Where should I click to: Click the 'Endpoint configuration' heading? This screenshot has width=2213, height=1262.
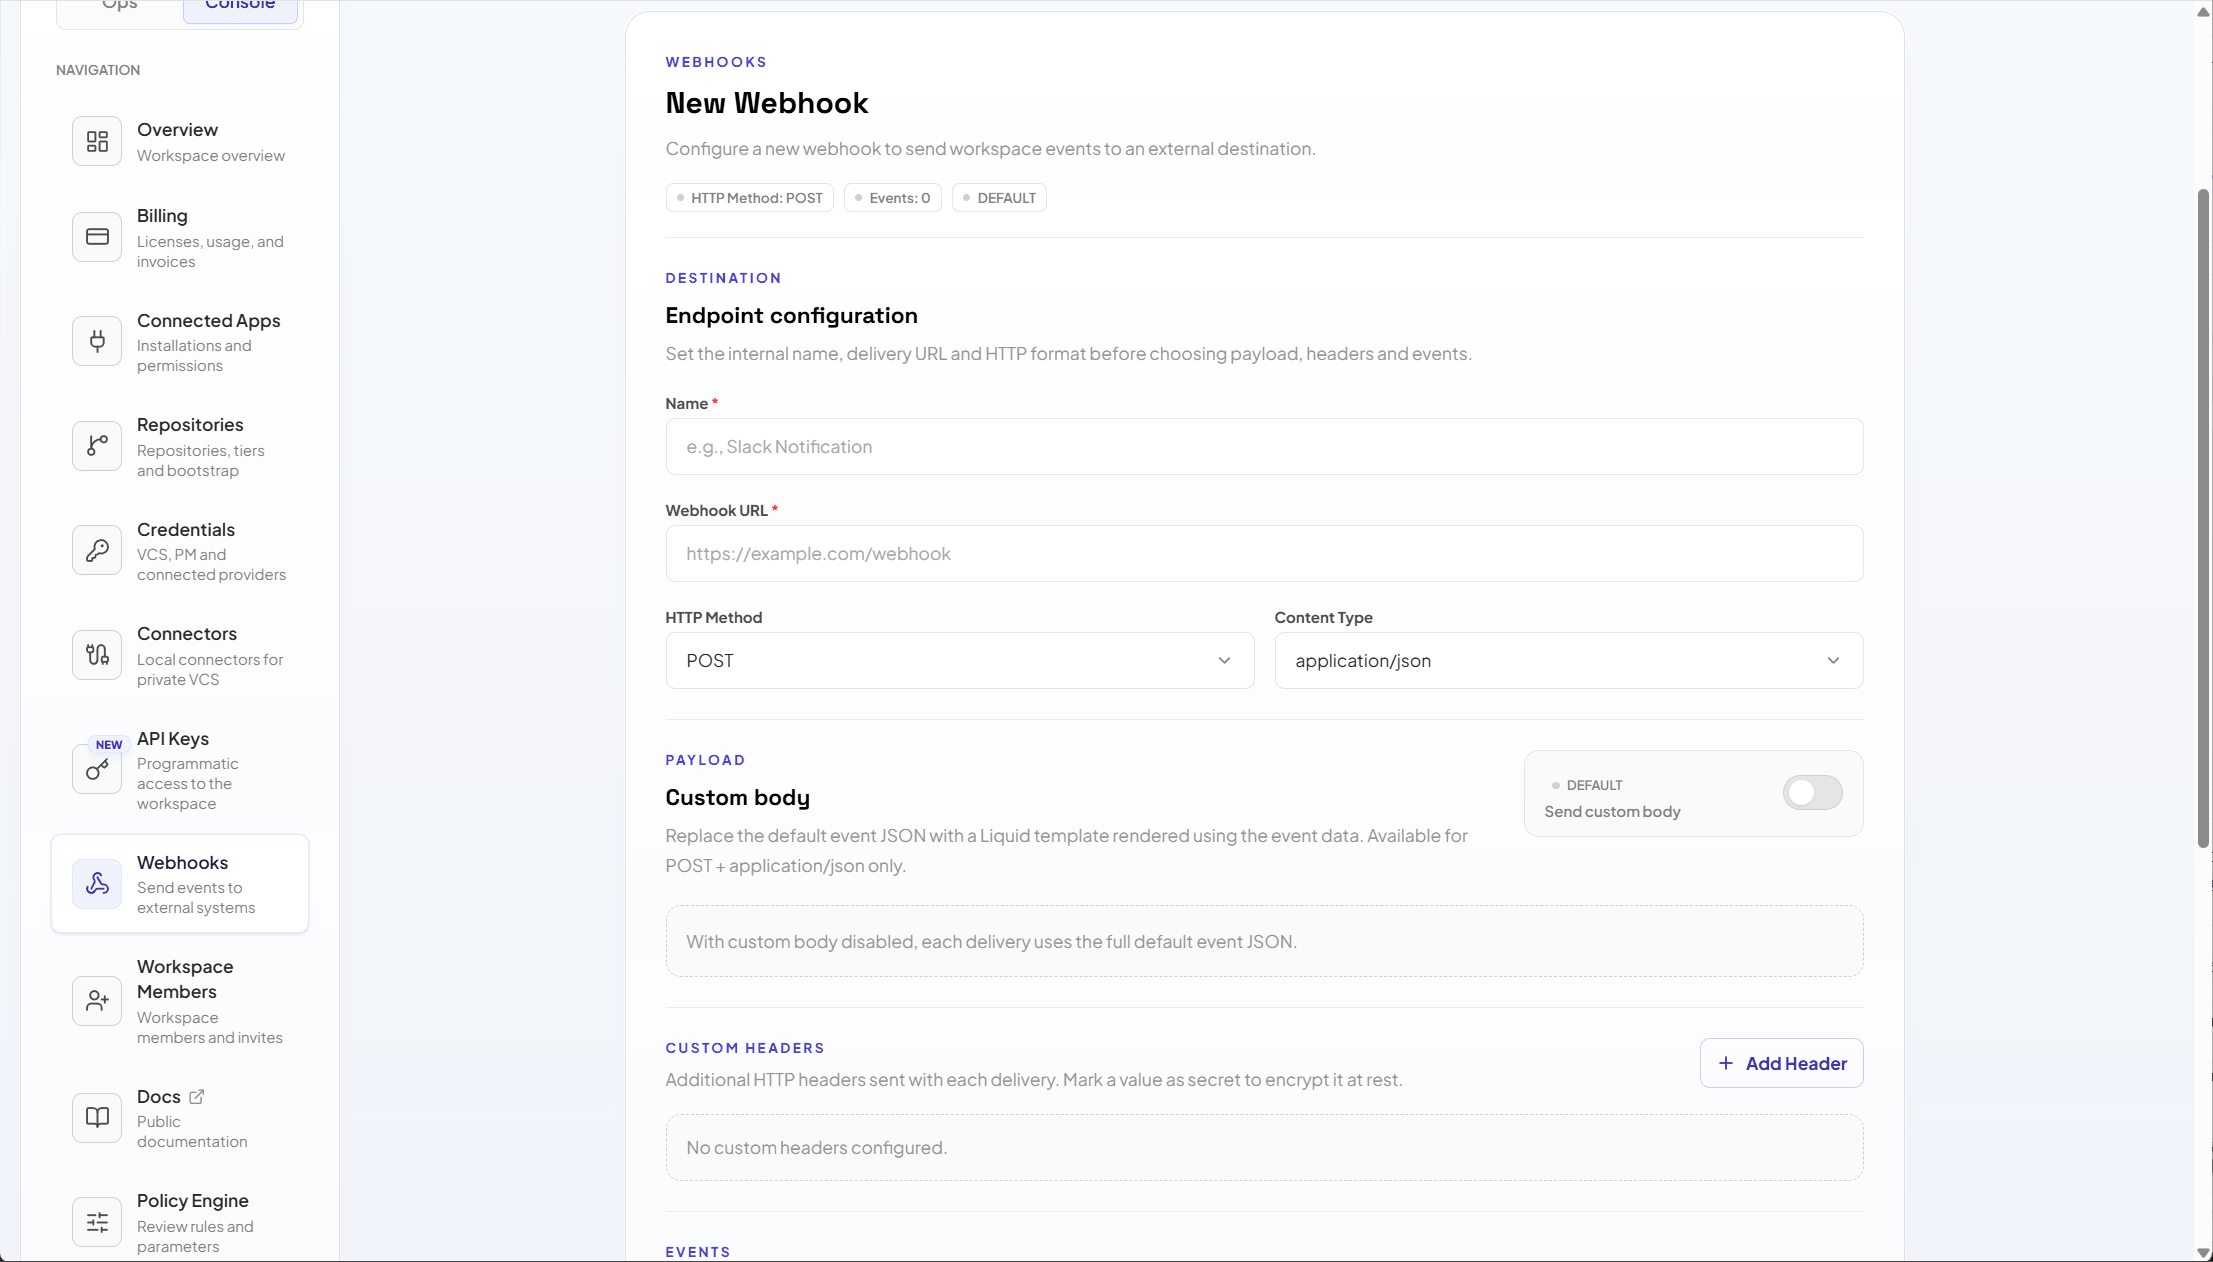(791, 316)
